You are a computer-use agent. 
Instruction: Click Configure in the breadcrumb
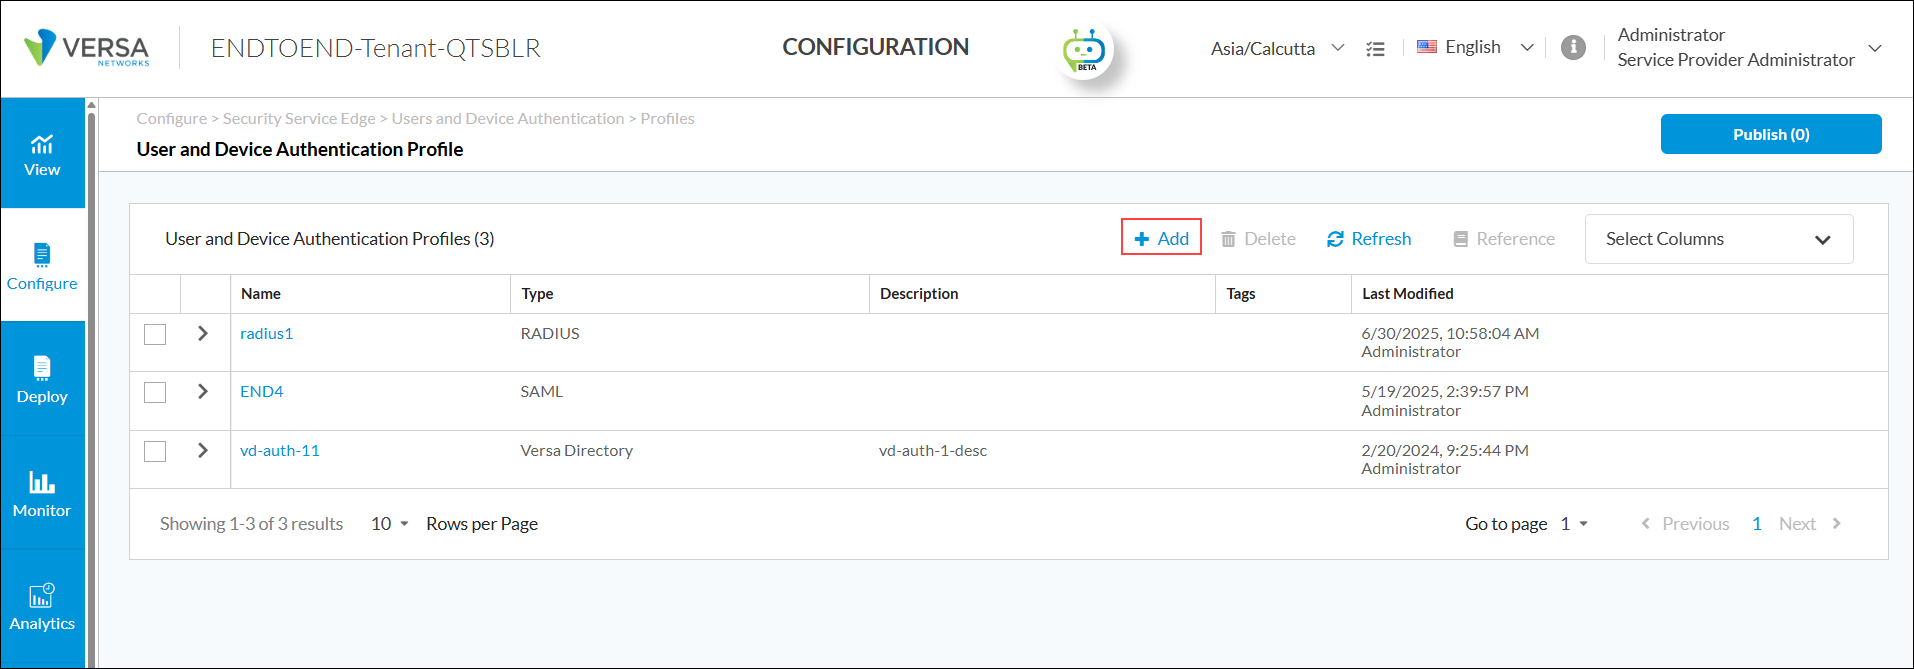pos(171,118)
